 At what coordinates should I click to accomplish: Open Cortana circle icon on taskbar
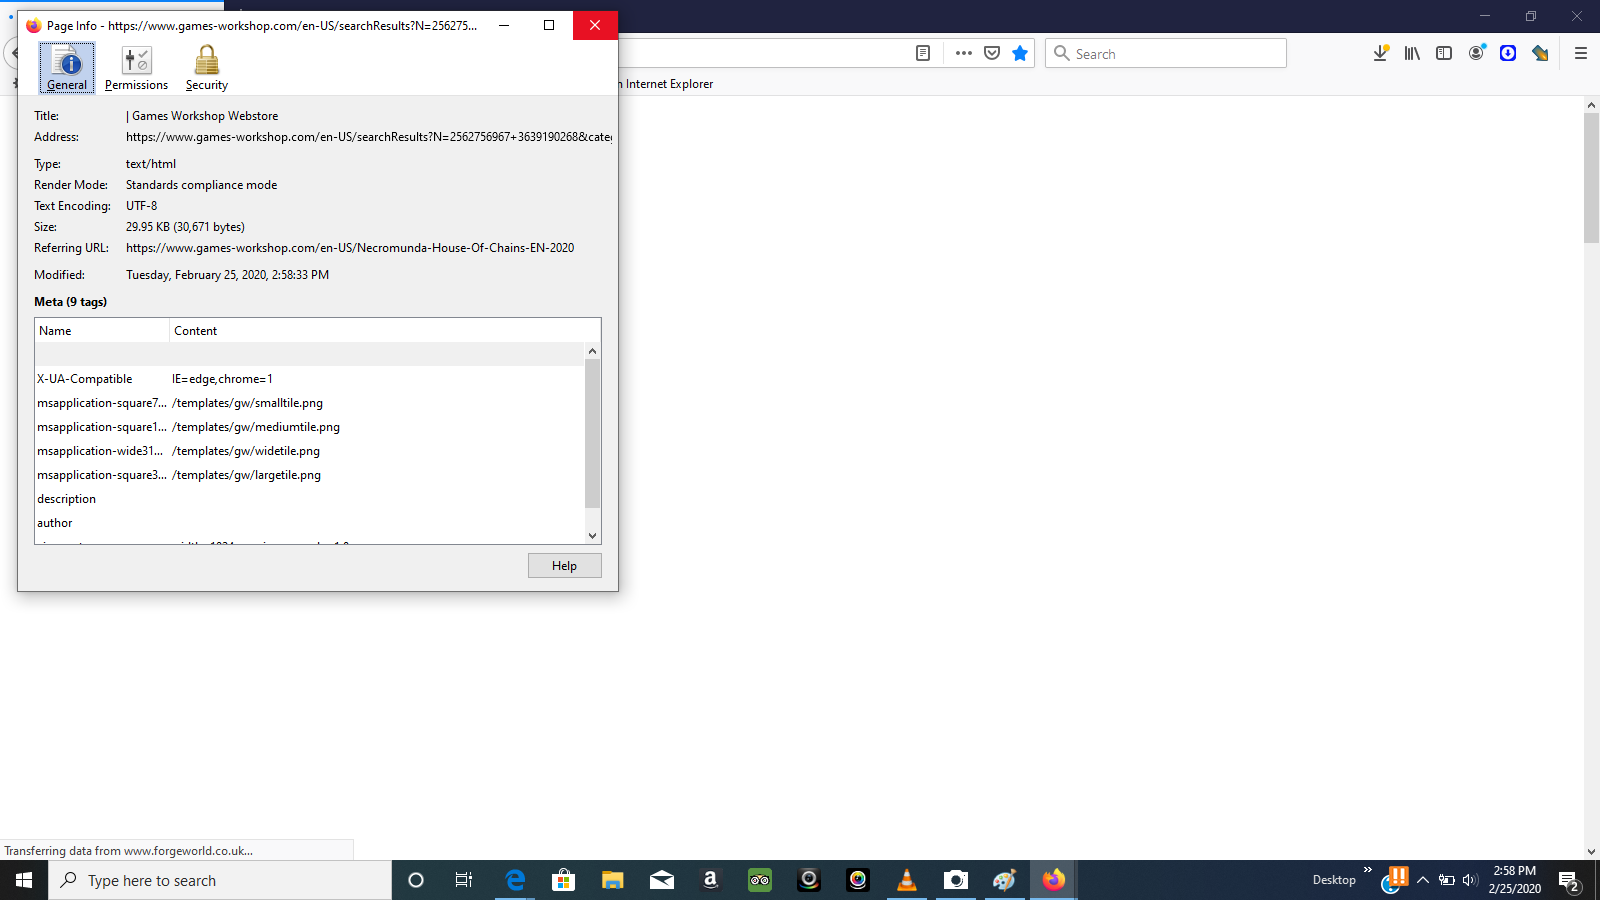click(x=416, y=880)
